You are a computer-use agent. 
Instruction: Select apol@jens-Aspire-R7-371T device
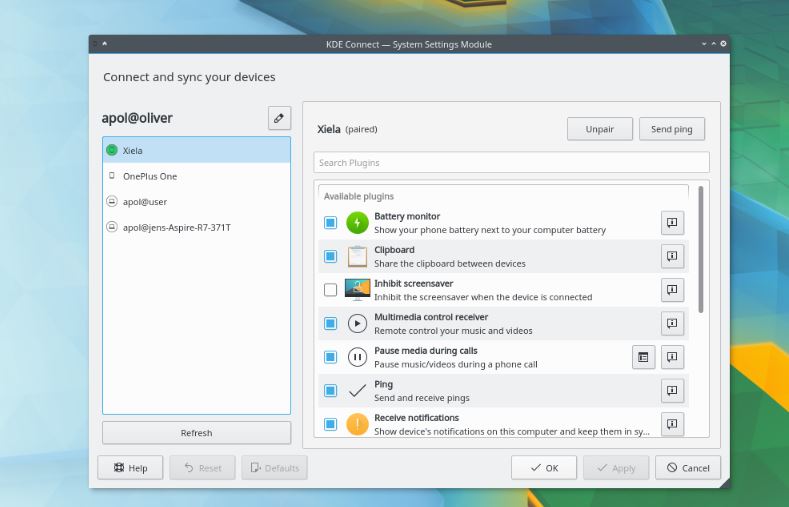pos(196,227)
